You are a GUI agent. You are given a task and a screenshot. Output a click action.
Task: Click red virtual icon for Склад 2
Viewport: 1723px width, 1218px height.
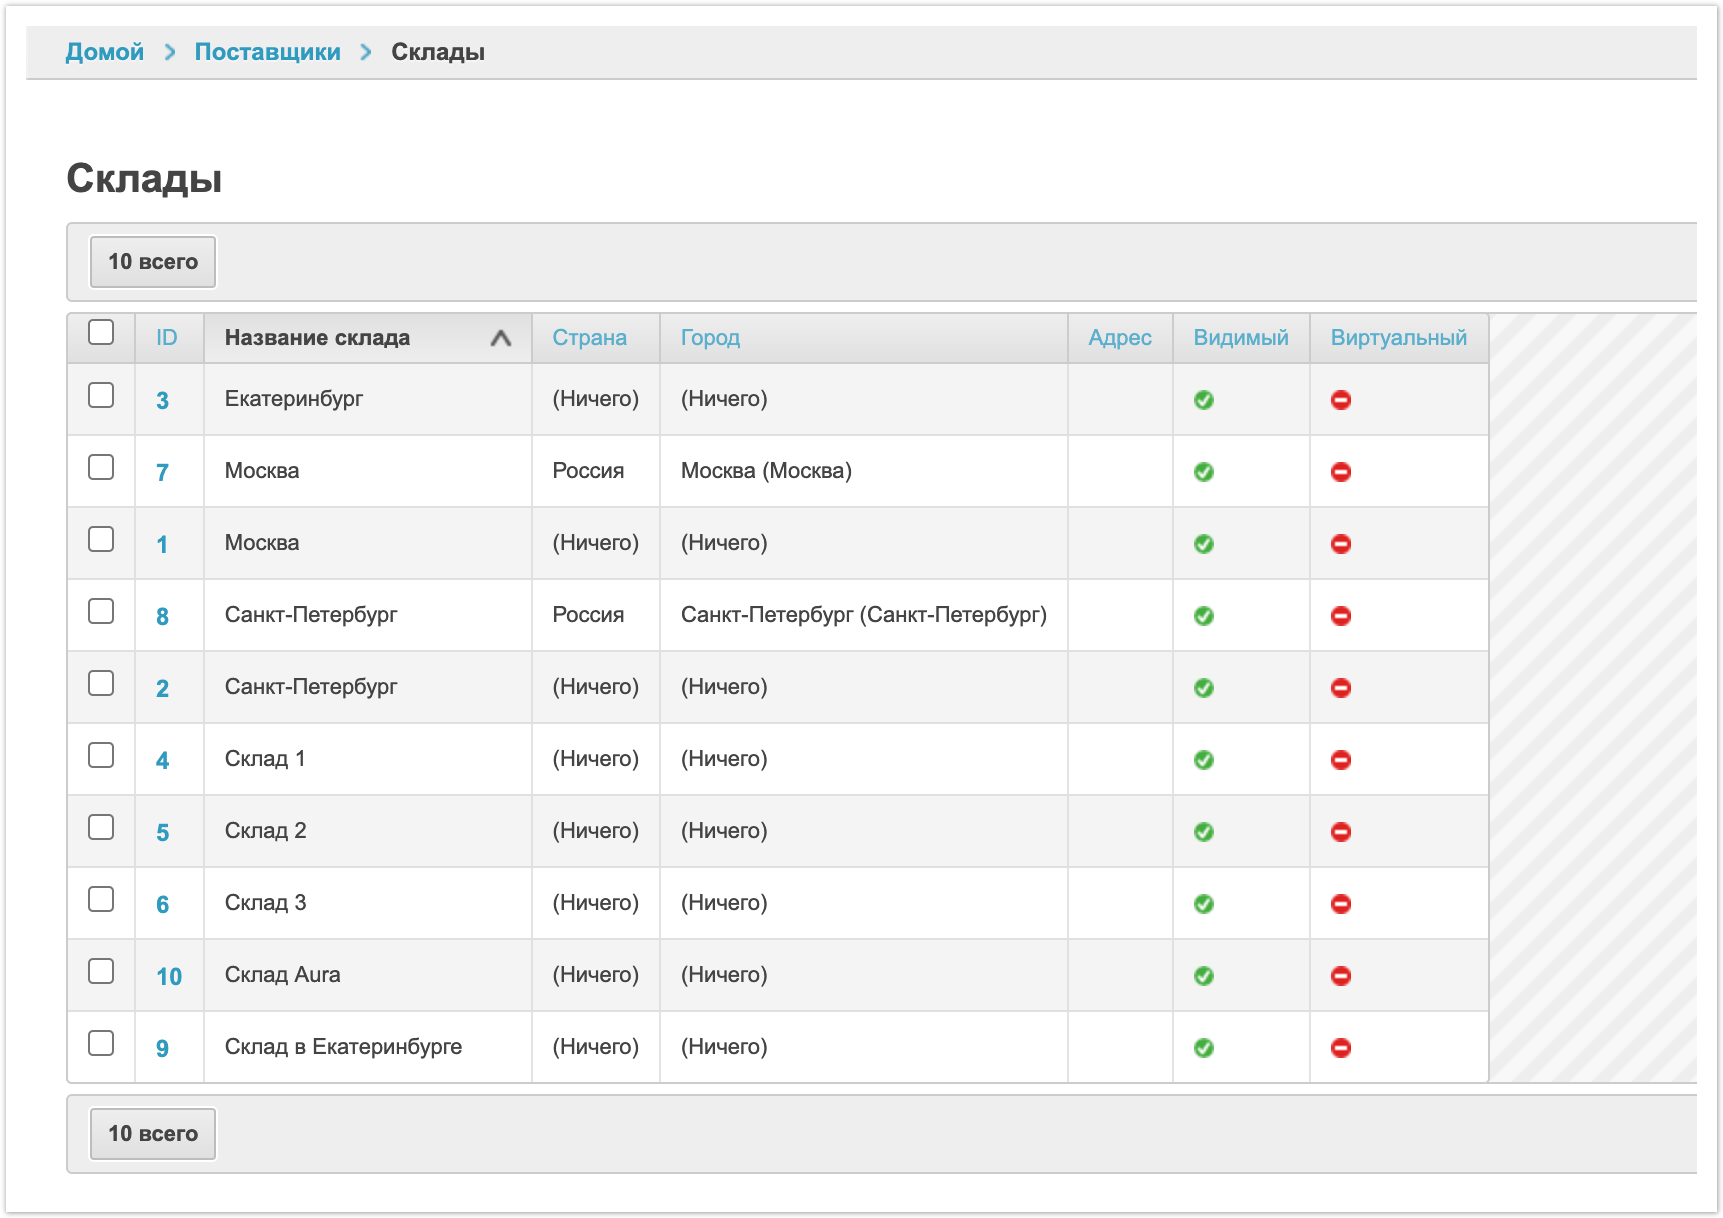pyautogui.click(x=1340, y=832)
